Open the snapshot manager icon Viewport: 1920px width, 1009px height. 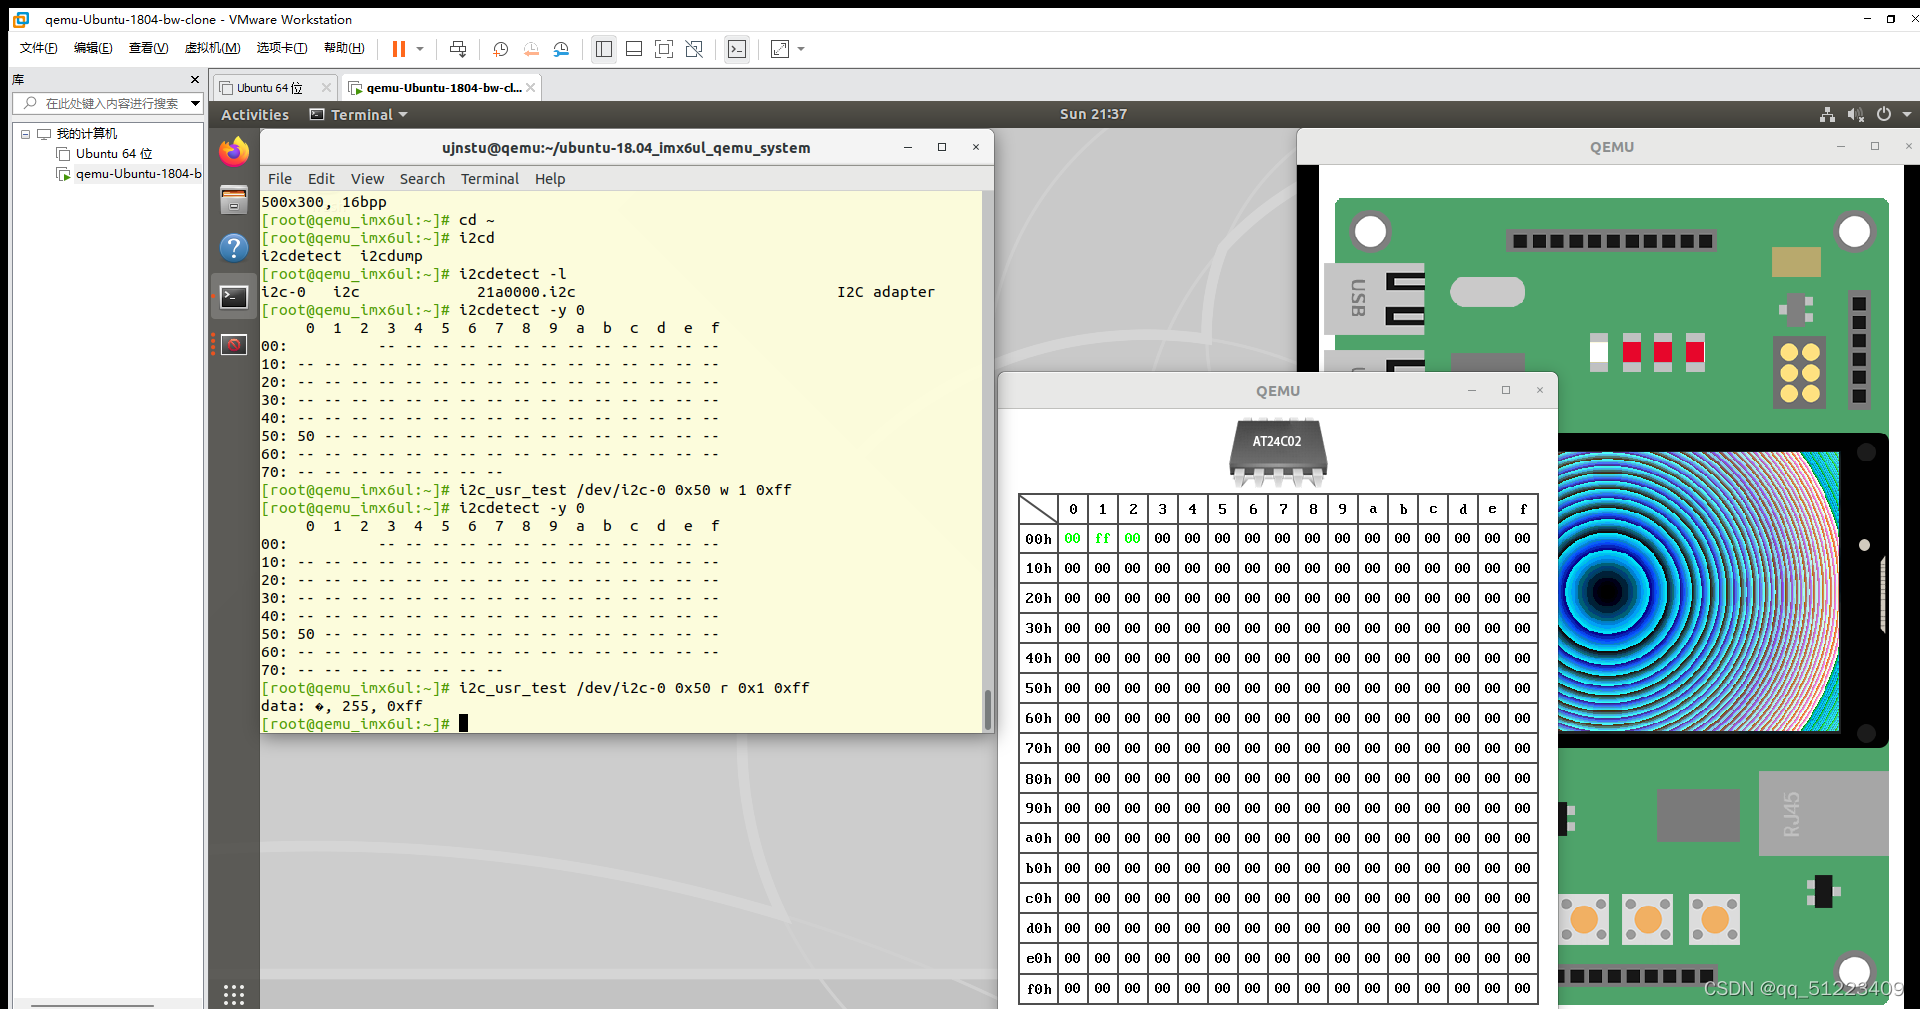[x=561, y=49]
